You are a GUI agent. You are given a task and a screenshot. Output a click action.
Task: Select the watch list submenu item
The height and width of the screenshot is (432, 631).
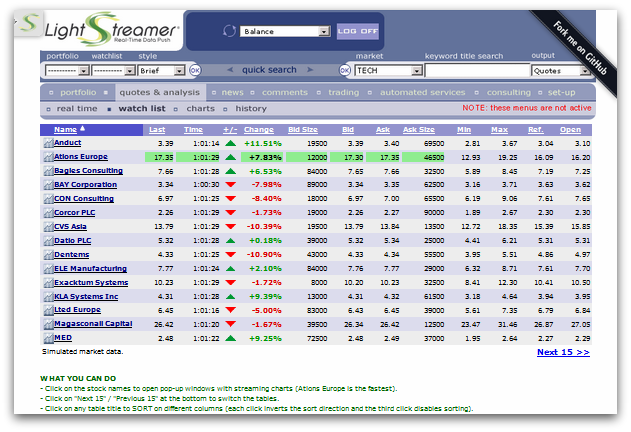(142, 109)
